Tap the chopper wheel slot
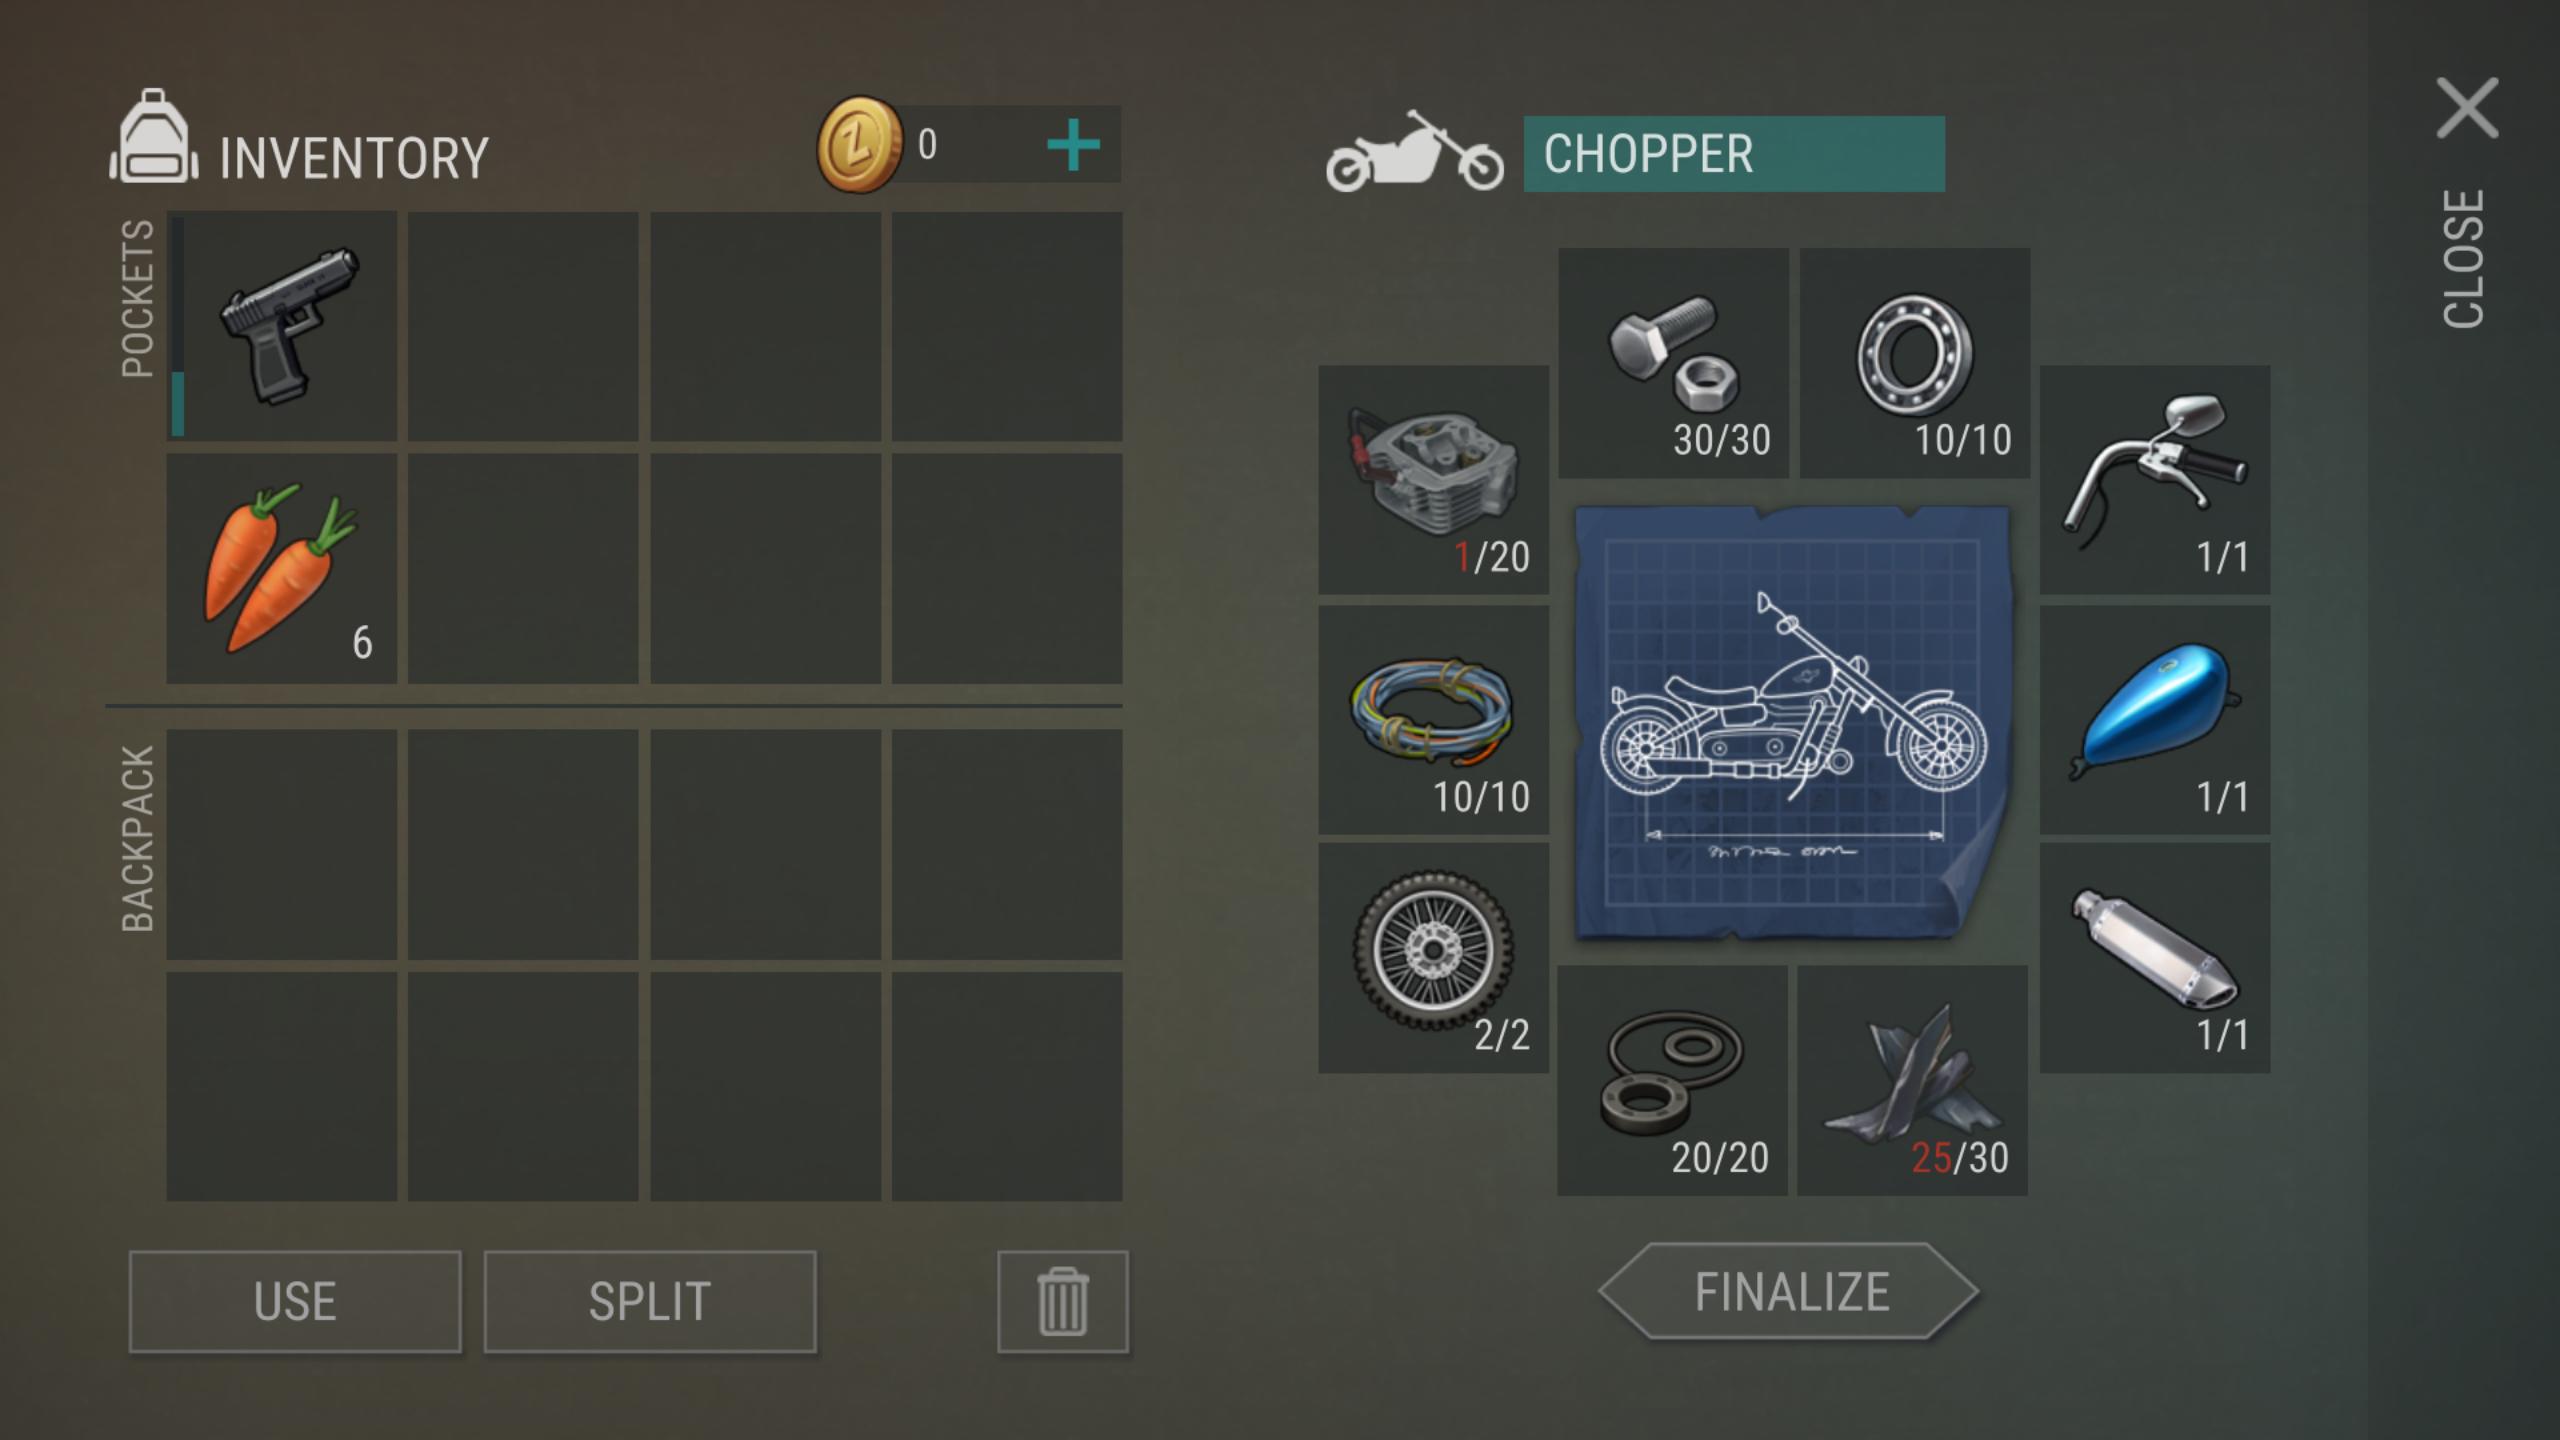Screen dimensions: 2560x1440 1433,958
